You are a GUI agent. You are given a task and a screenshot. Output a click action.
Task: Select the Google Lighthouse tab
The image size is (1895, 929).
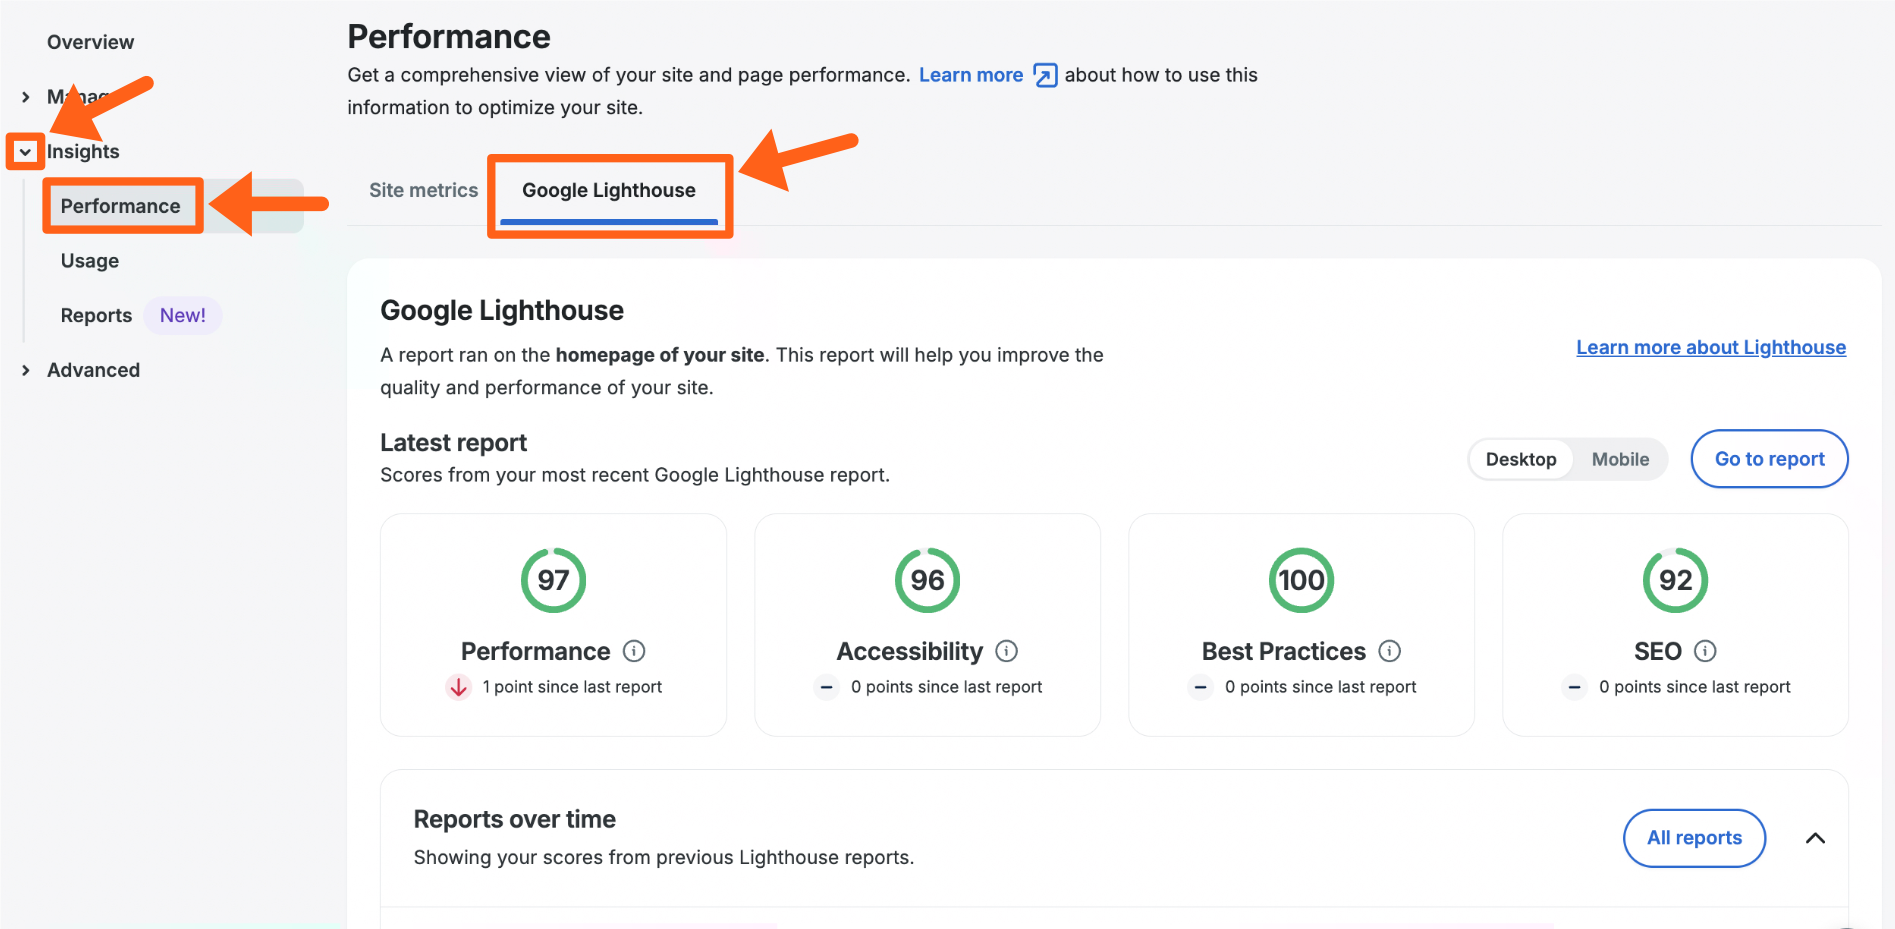click(x=608, y=190)
